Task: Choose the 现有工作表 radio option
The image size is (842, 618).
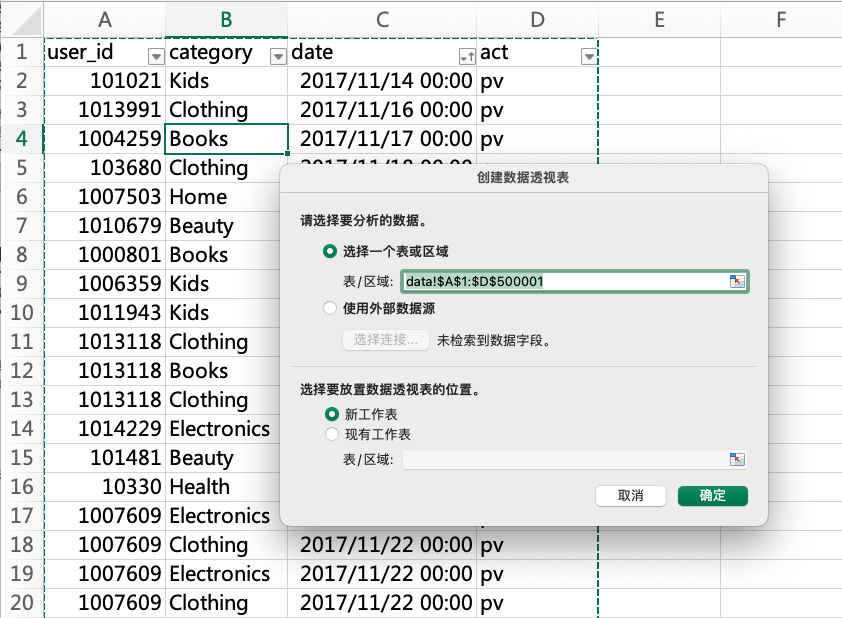Action: [x=331, y=434]
